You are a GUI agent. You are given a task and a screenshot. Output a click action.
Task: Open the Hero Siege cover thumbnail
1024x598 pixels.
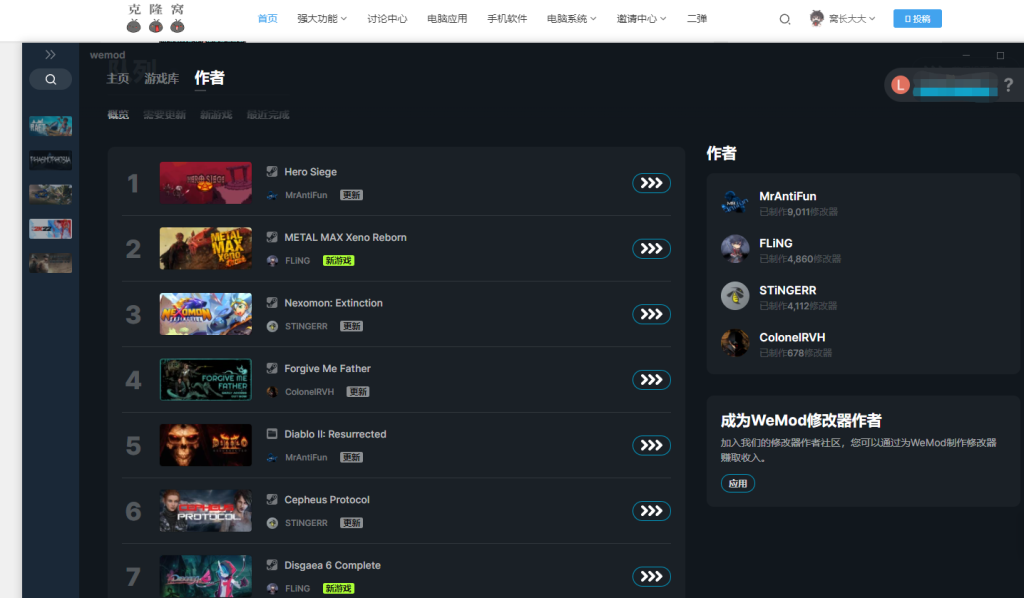pyautogui.click(x=206, y=183)
